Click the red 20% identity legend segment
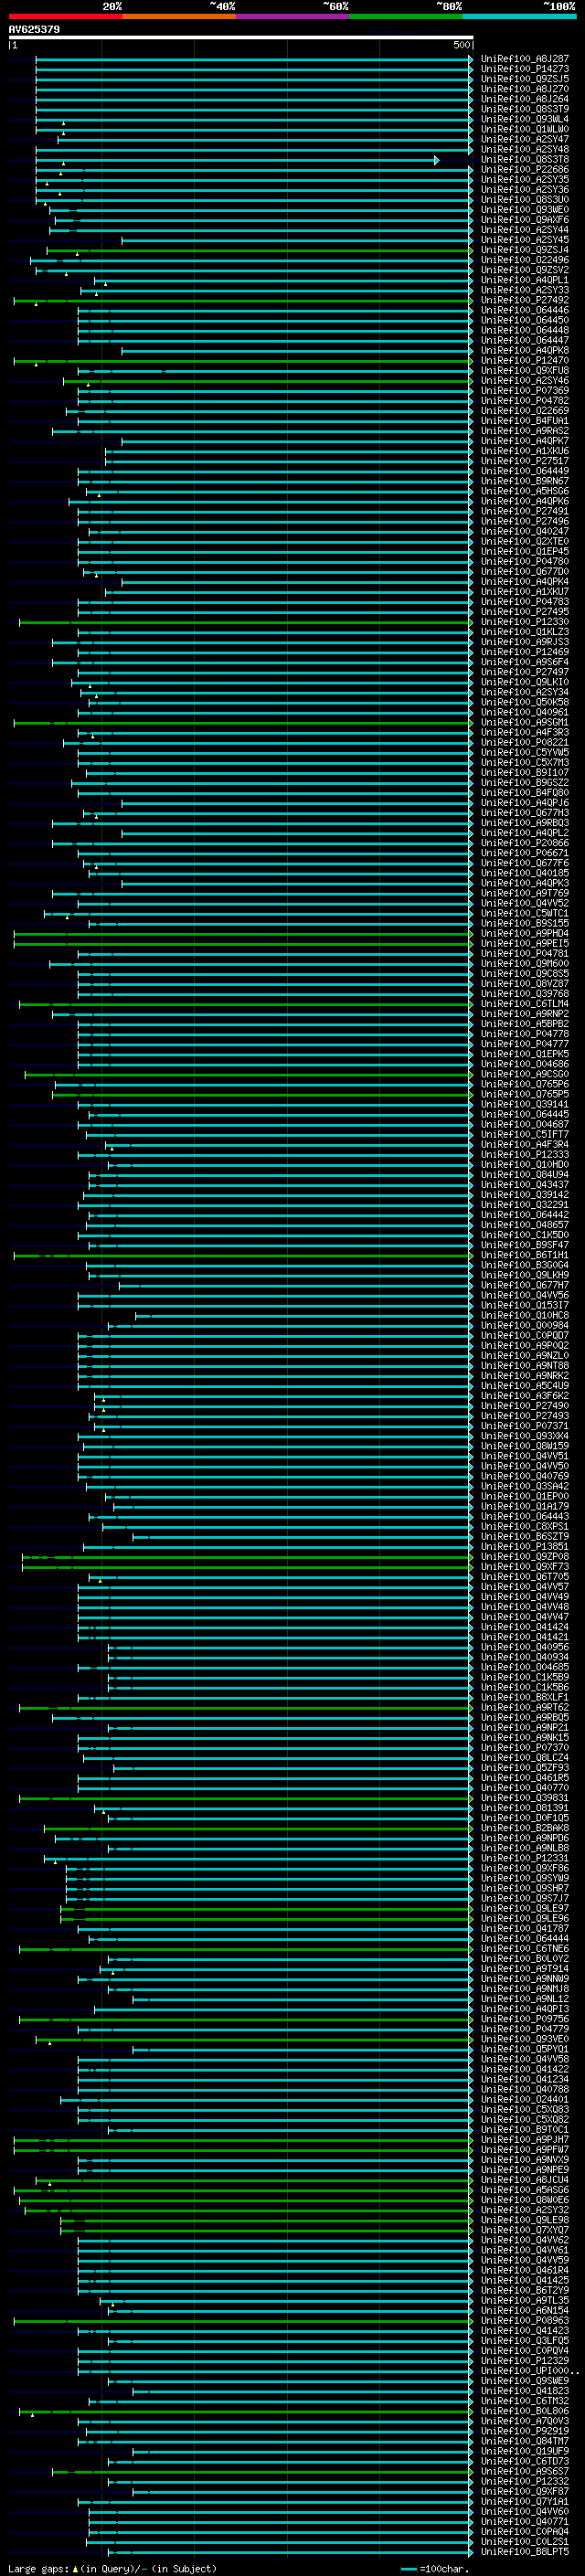The image size is (585, 2576). tap(65, 16)
